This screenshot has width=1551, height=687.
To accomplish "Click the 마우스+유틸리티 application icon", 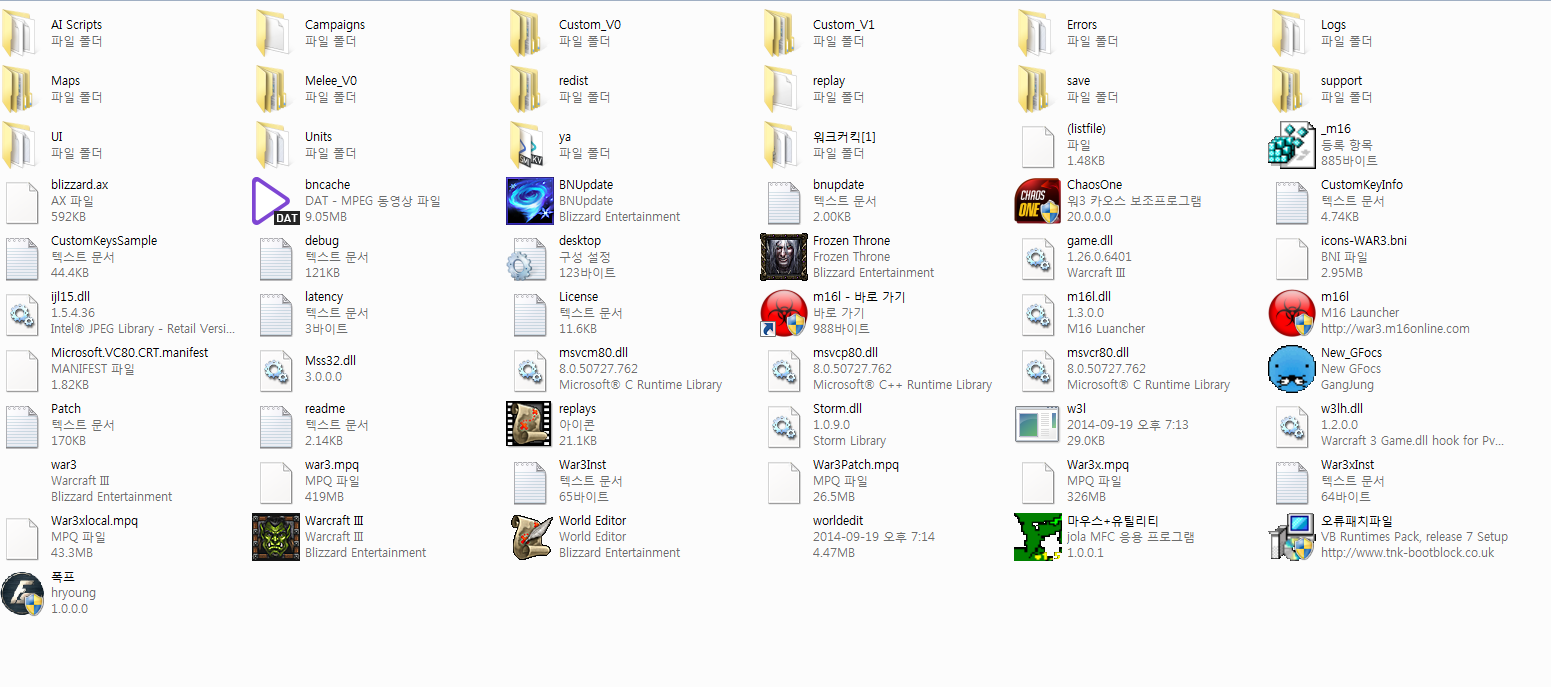I will (1037, 537).
